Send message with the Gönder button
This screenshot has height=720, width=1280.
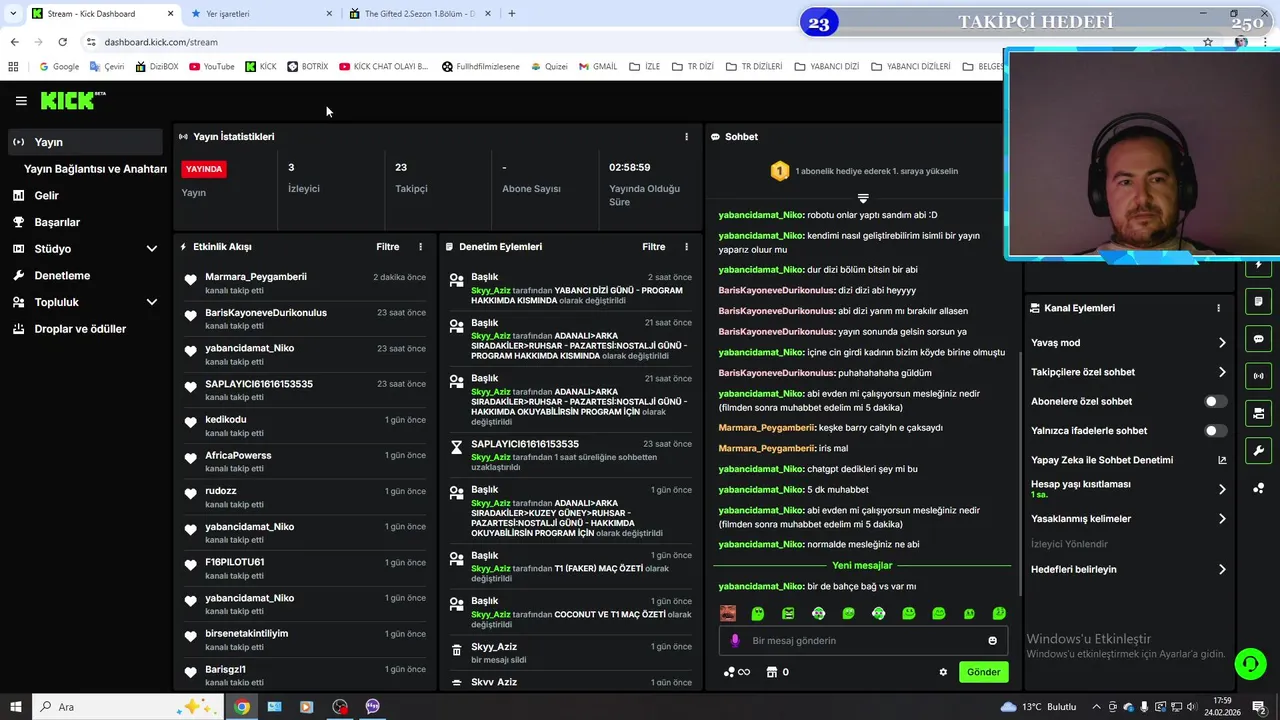pos(983,672)
